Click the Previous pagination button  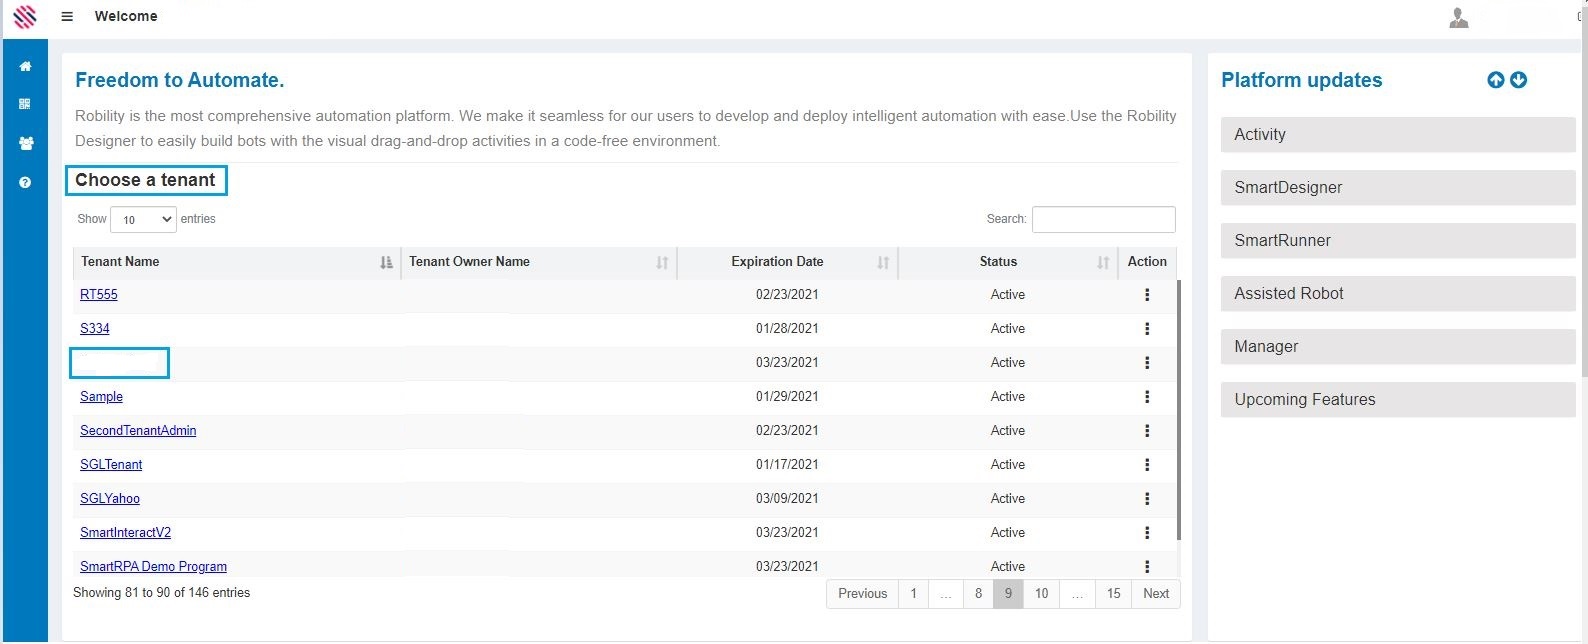(862, 594)
